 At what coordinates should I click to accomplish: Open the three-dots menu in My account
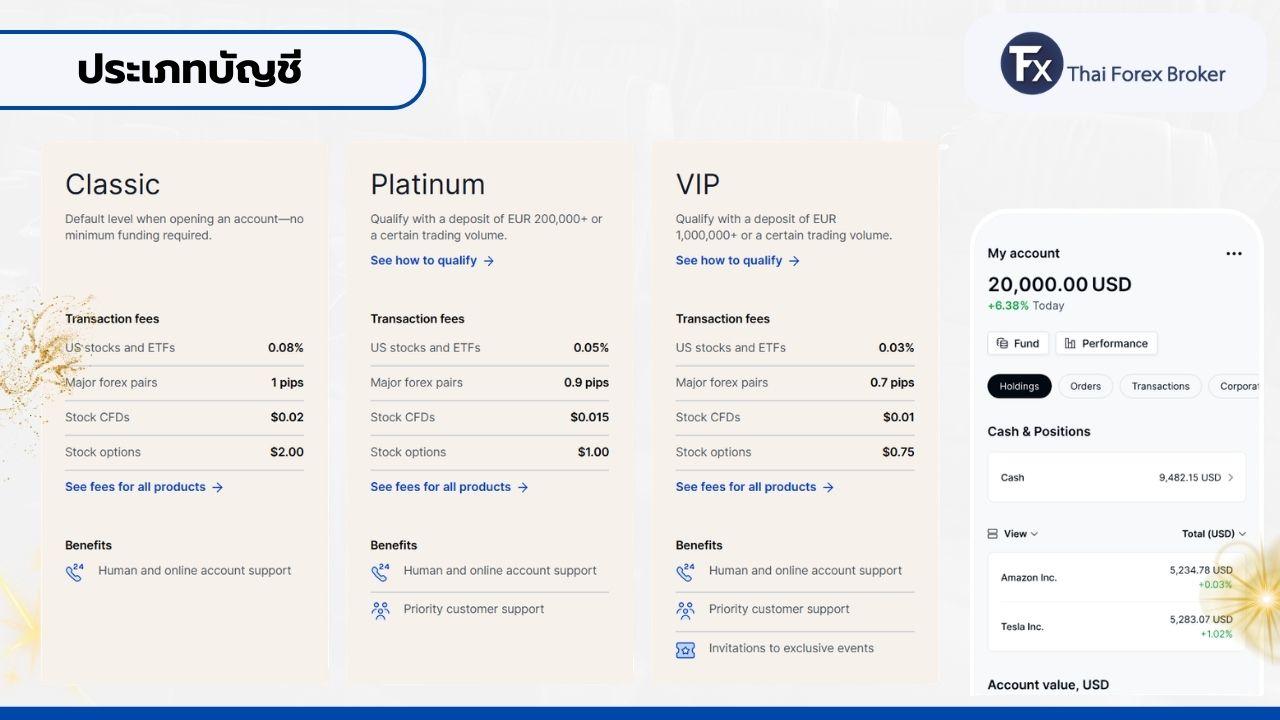point(1233,254)
